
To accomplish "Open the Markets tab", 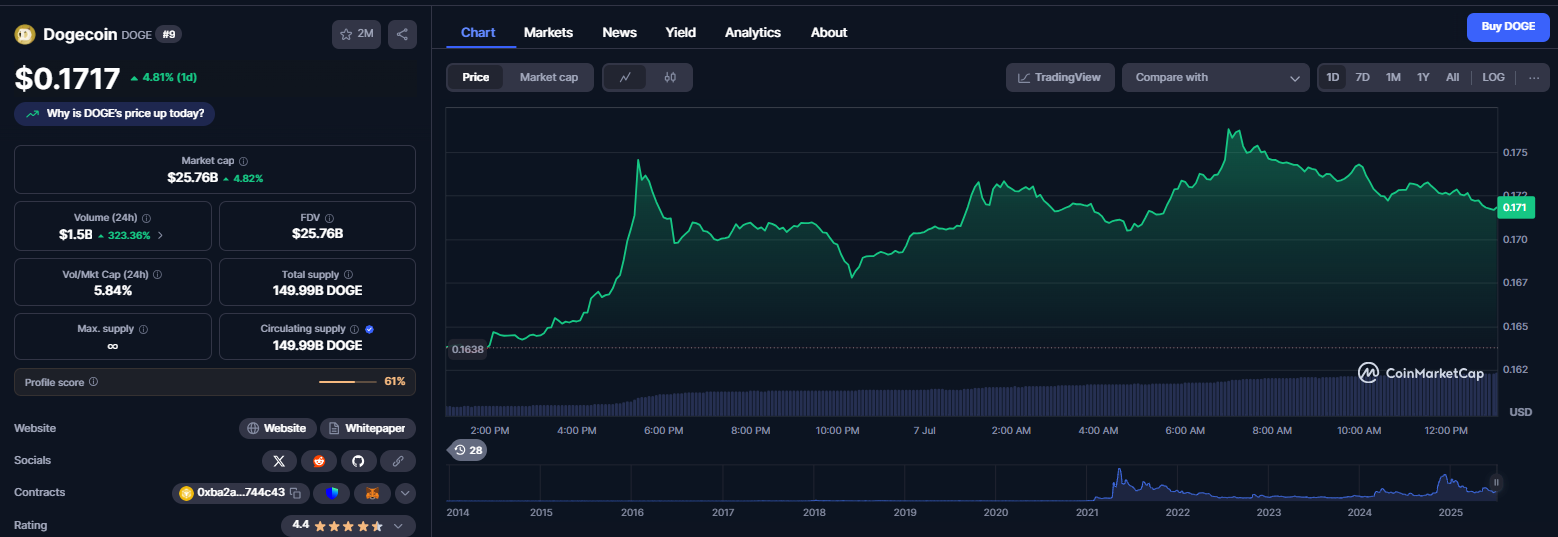I will 548,32.
